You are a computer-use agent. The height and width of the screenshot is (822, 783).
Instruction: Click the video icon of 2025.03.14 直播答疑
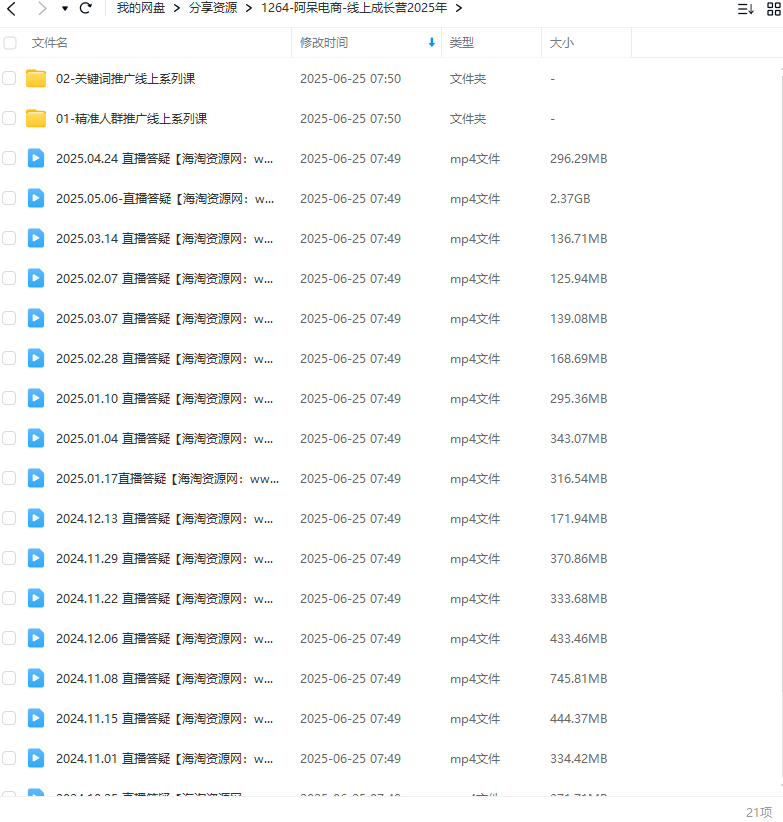(36, 239)
